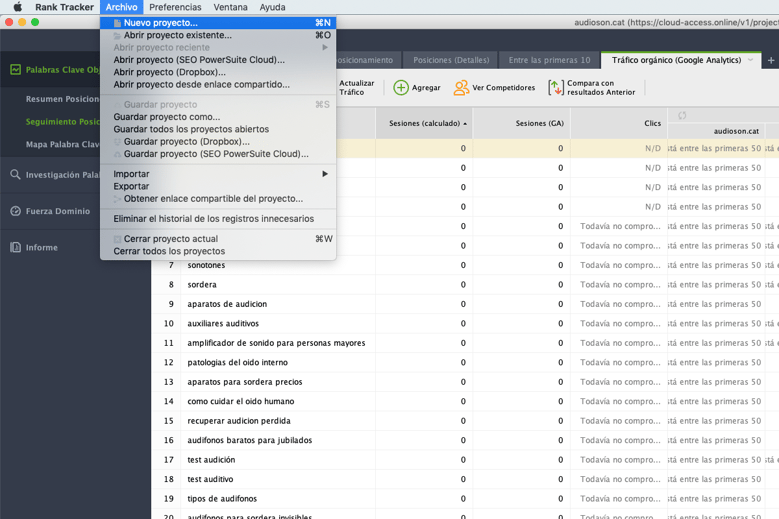This screenshot has height=519, width=779.
Task: Click the Informe document icon
Action: coord(15,247)
